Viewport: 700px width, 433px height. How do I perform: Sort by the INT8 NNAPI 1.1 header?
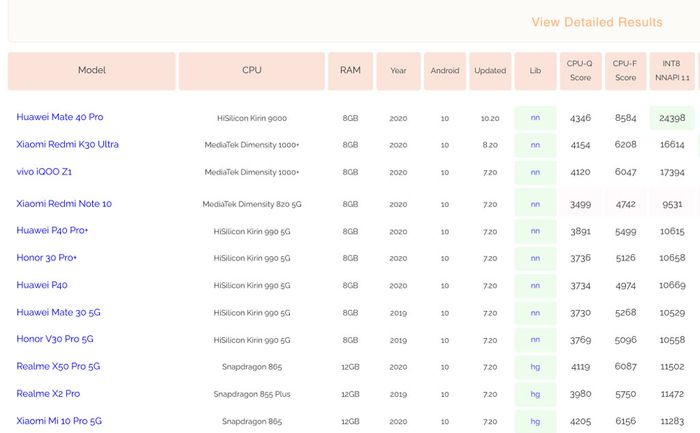pos(672,71)
